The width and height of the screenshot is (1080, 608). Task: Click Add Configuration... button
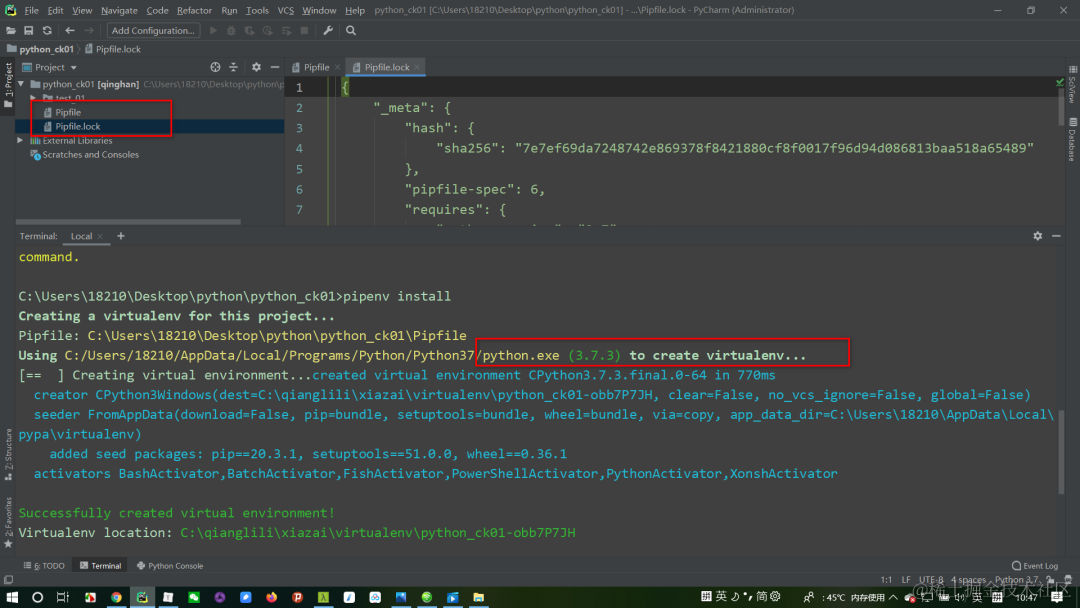click(x=153, y=30)
